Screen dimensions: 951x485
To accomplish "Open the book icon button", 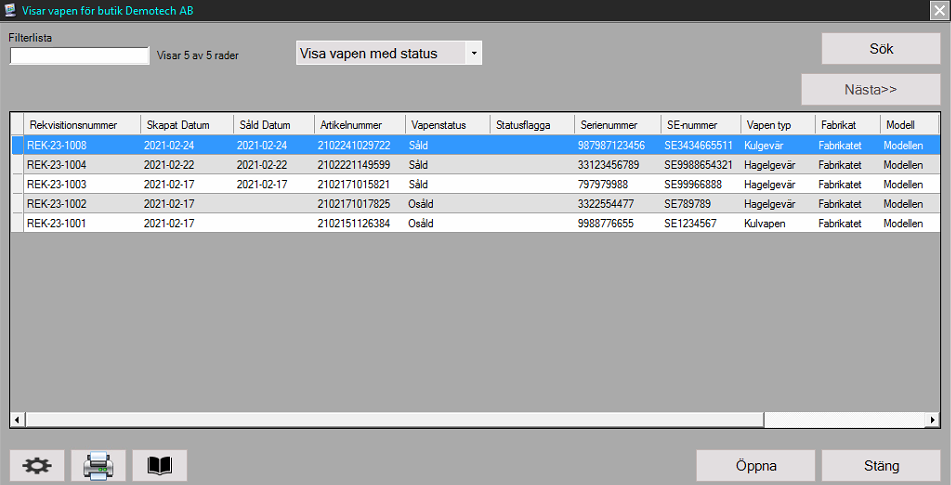I will tap(160, 465).
